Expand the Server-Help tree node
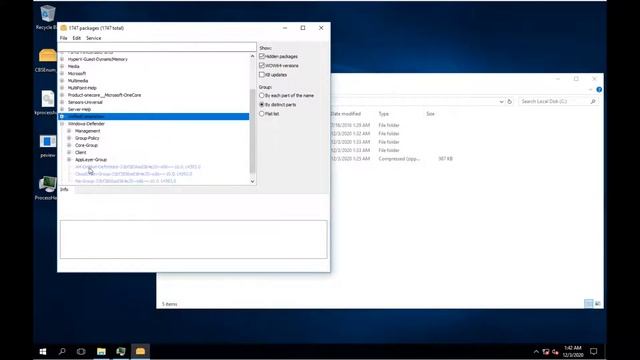This screenshot has width=640, height=360. tap(62, 109)
